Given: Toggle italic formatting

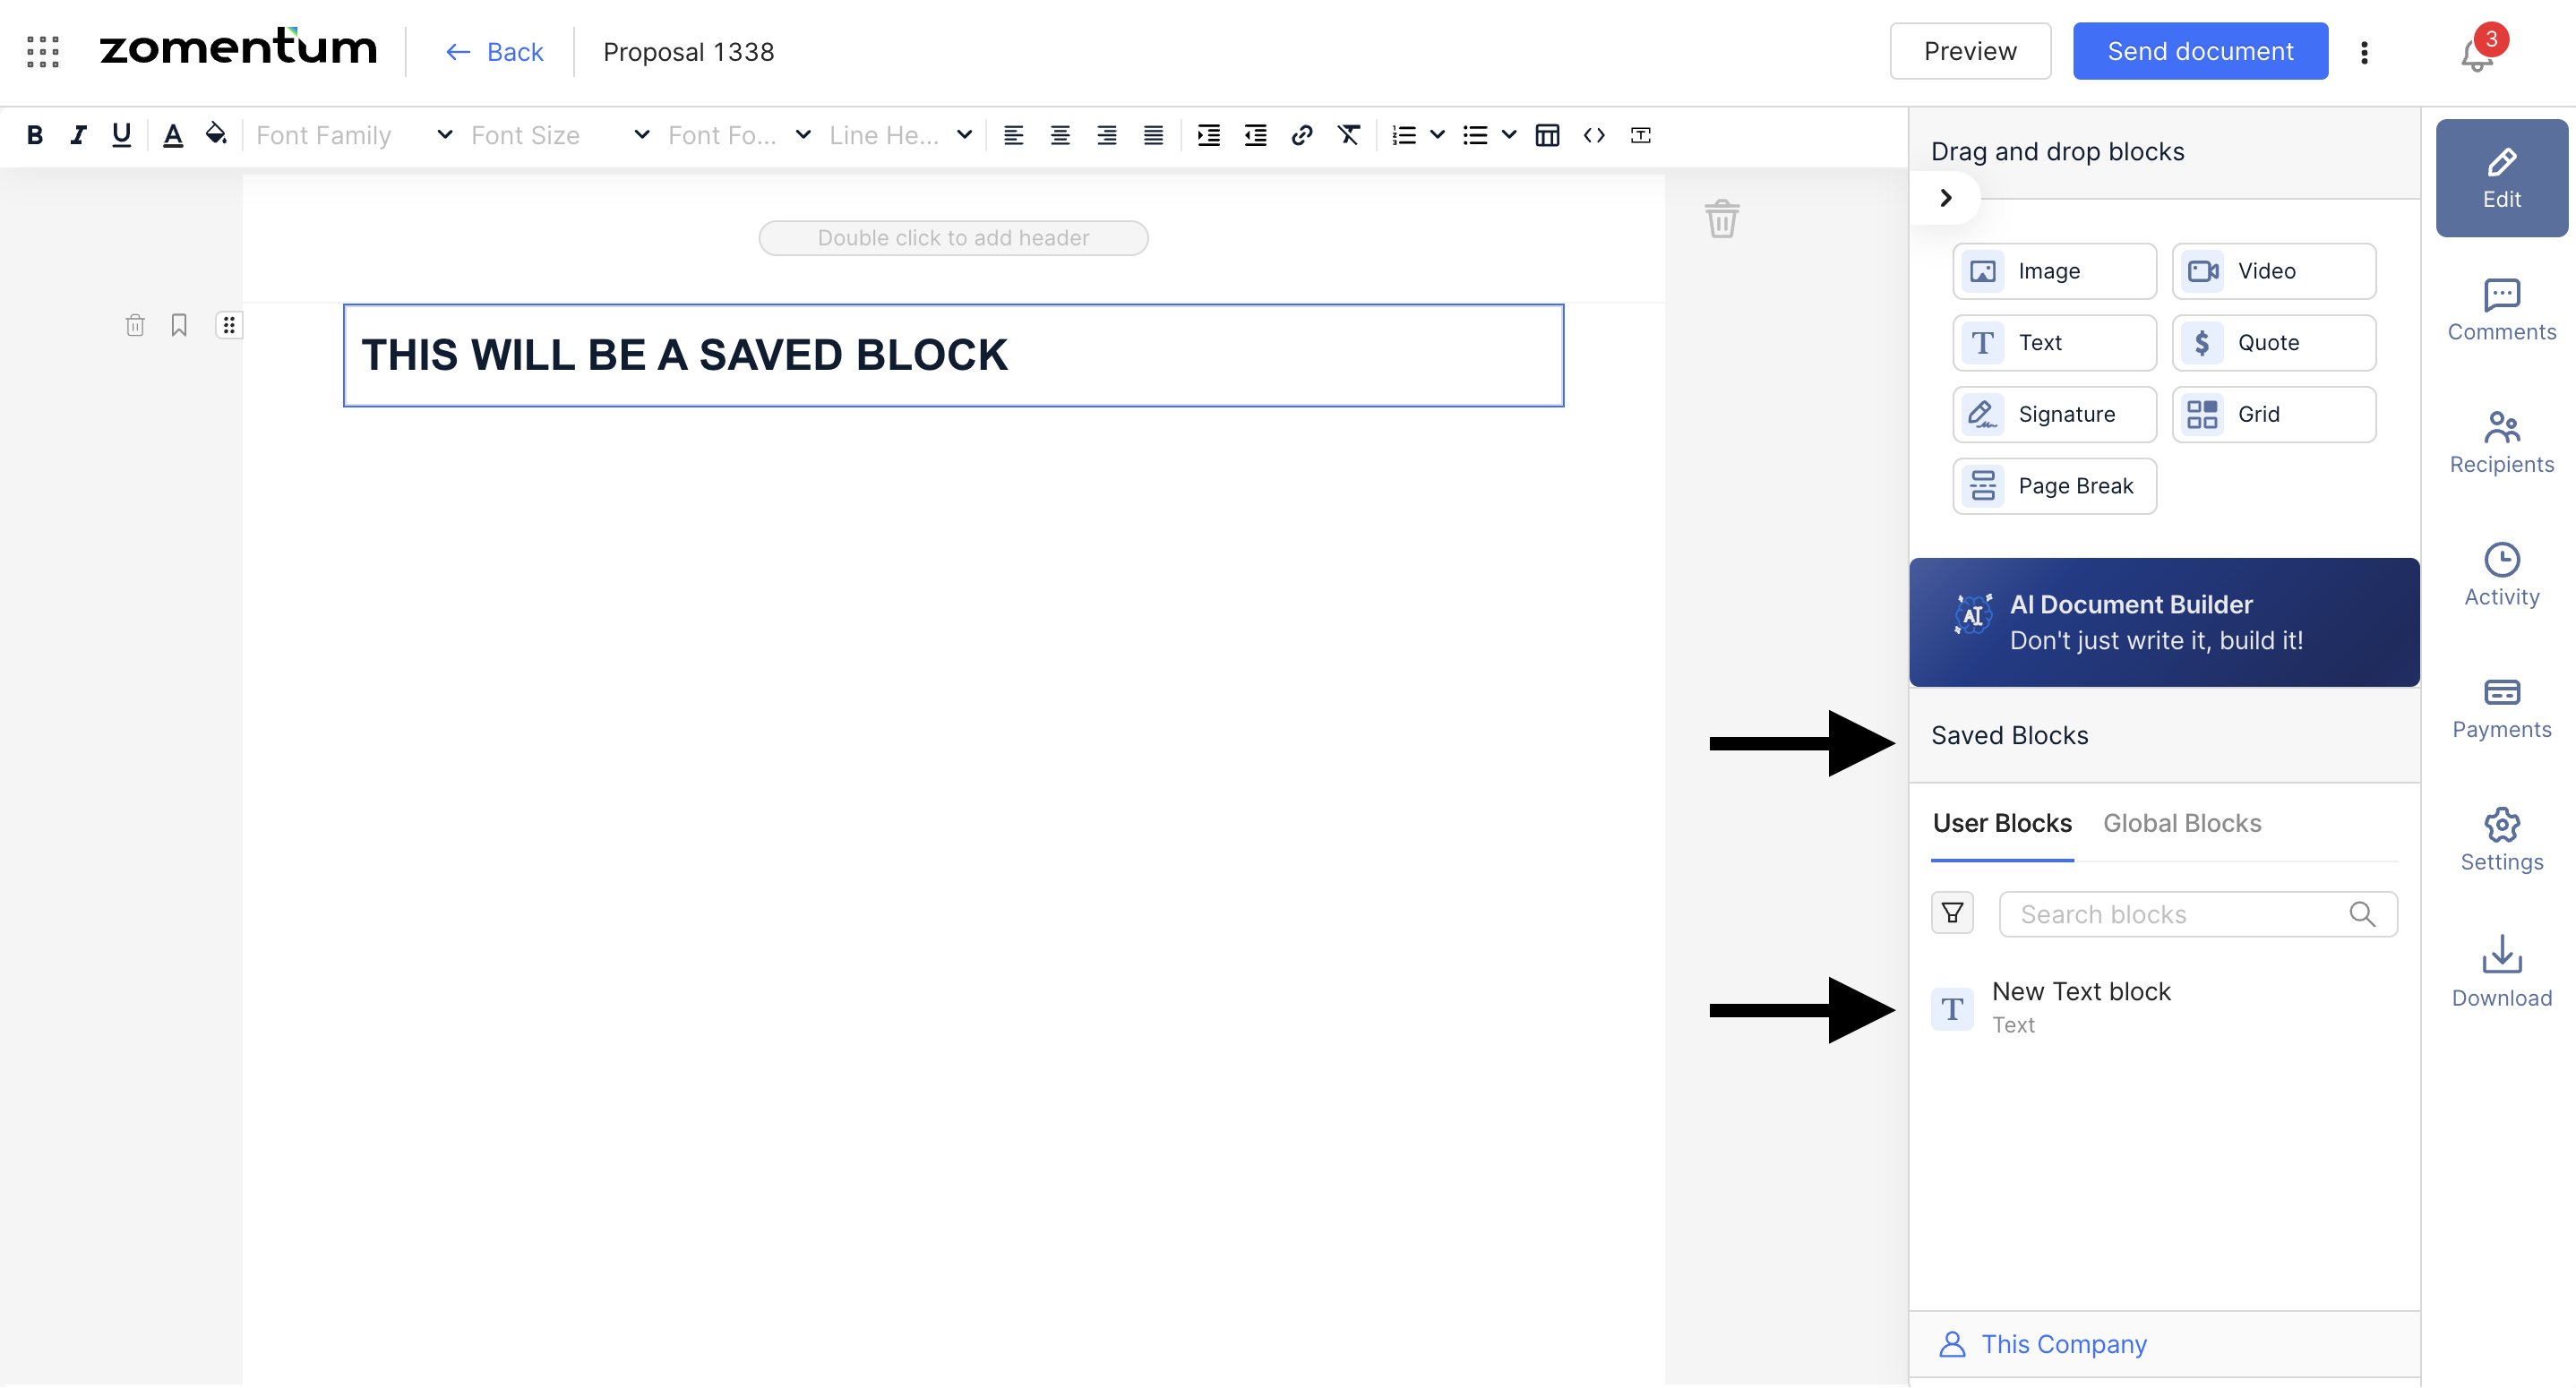Looking at the screenshot, I should point(78,135).
